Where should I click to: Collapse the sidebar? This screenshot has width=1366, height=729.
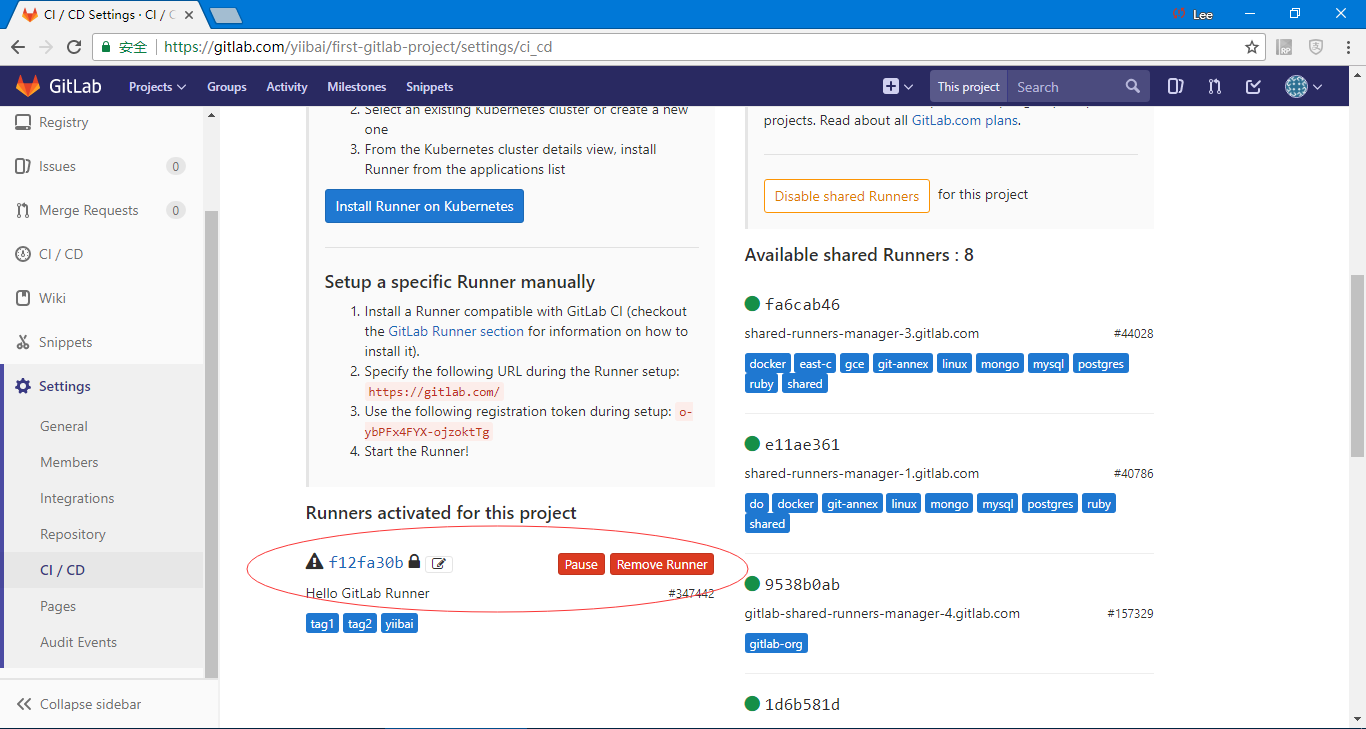pyautogui.click(x=80, y=704)
